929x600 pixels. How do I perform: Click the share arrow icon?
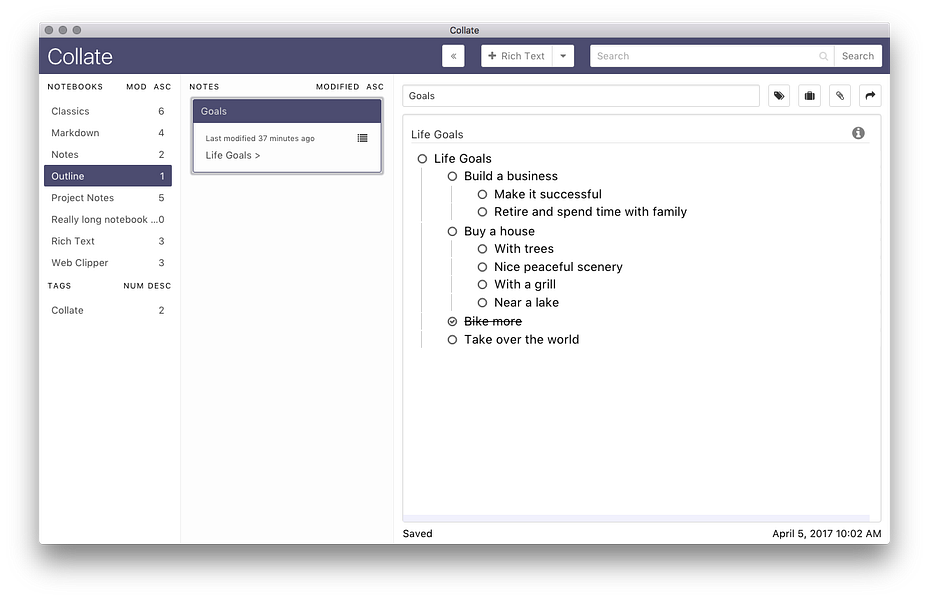[x=870, y=95]
